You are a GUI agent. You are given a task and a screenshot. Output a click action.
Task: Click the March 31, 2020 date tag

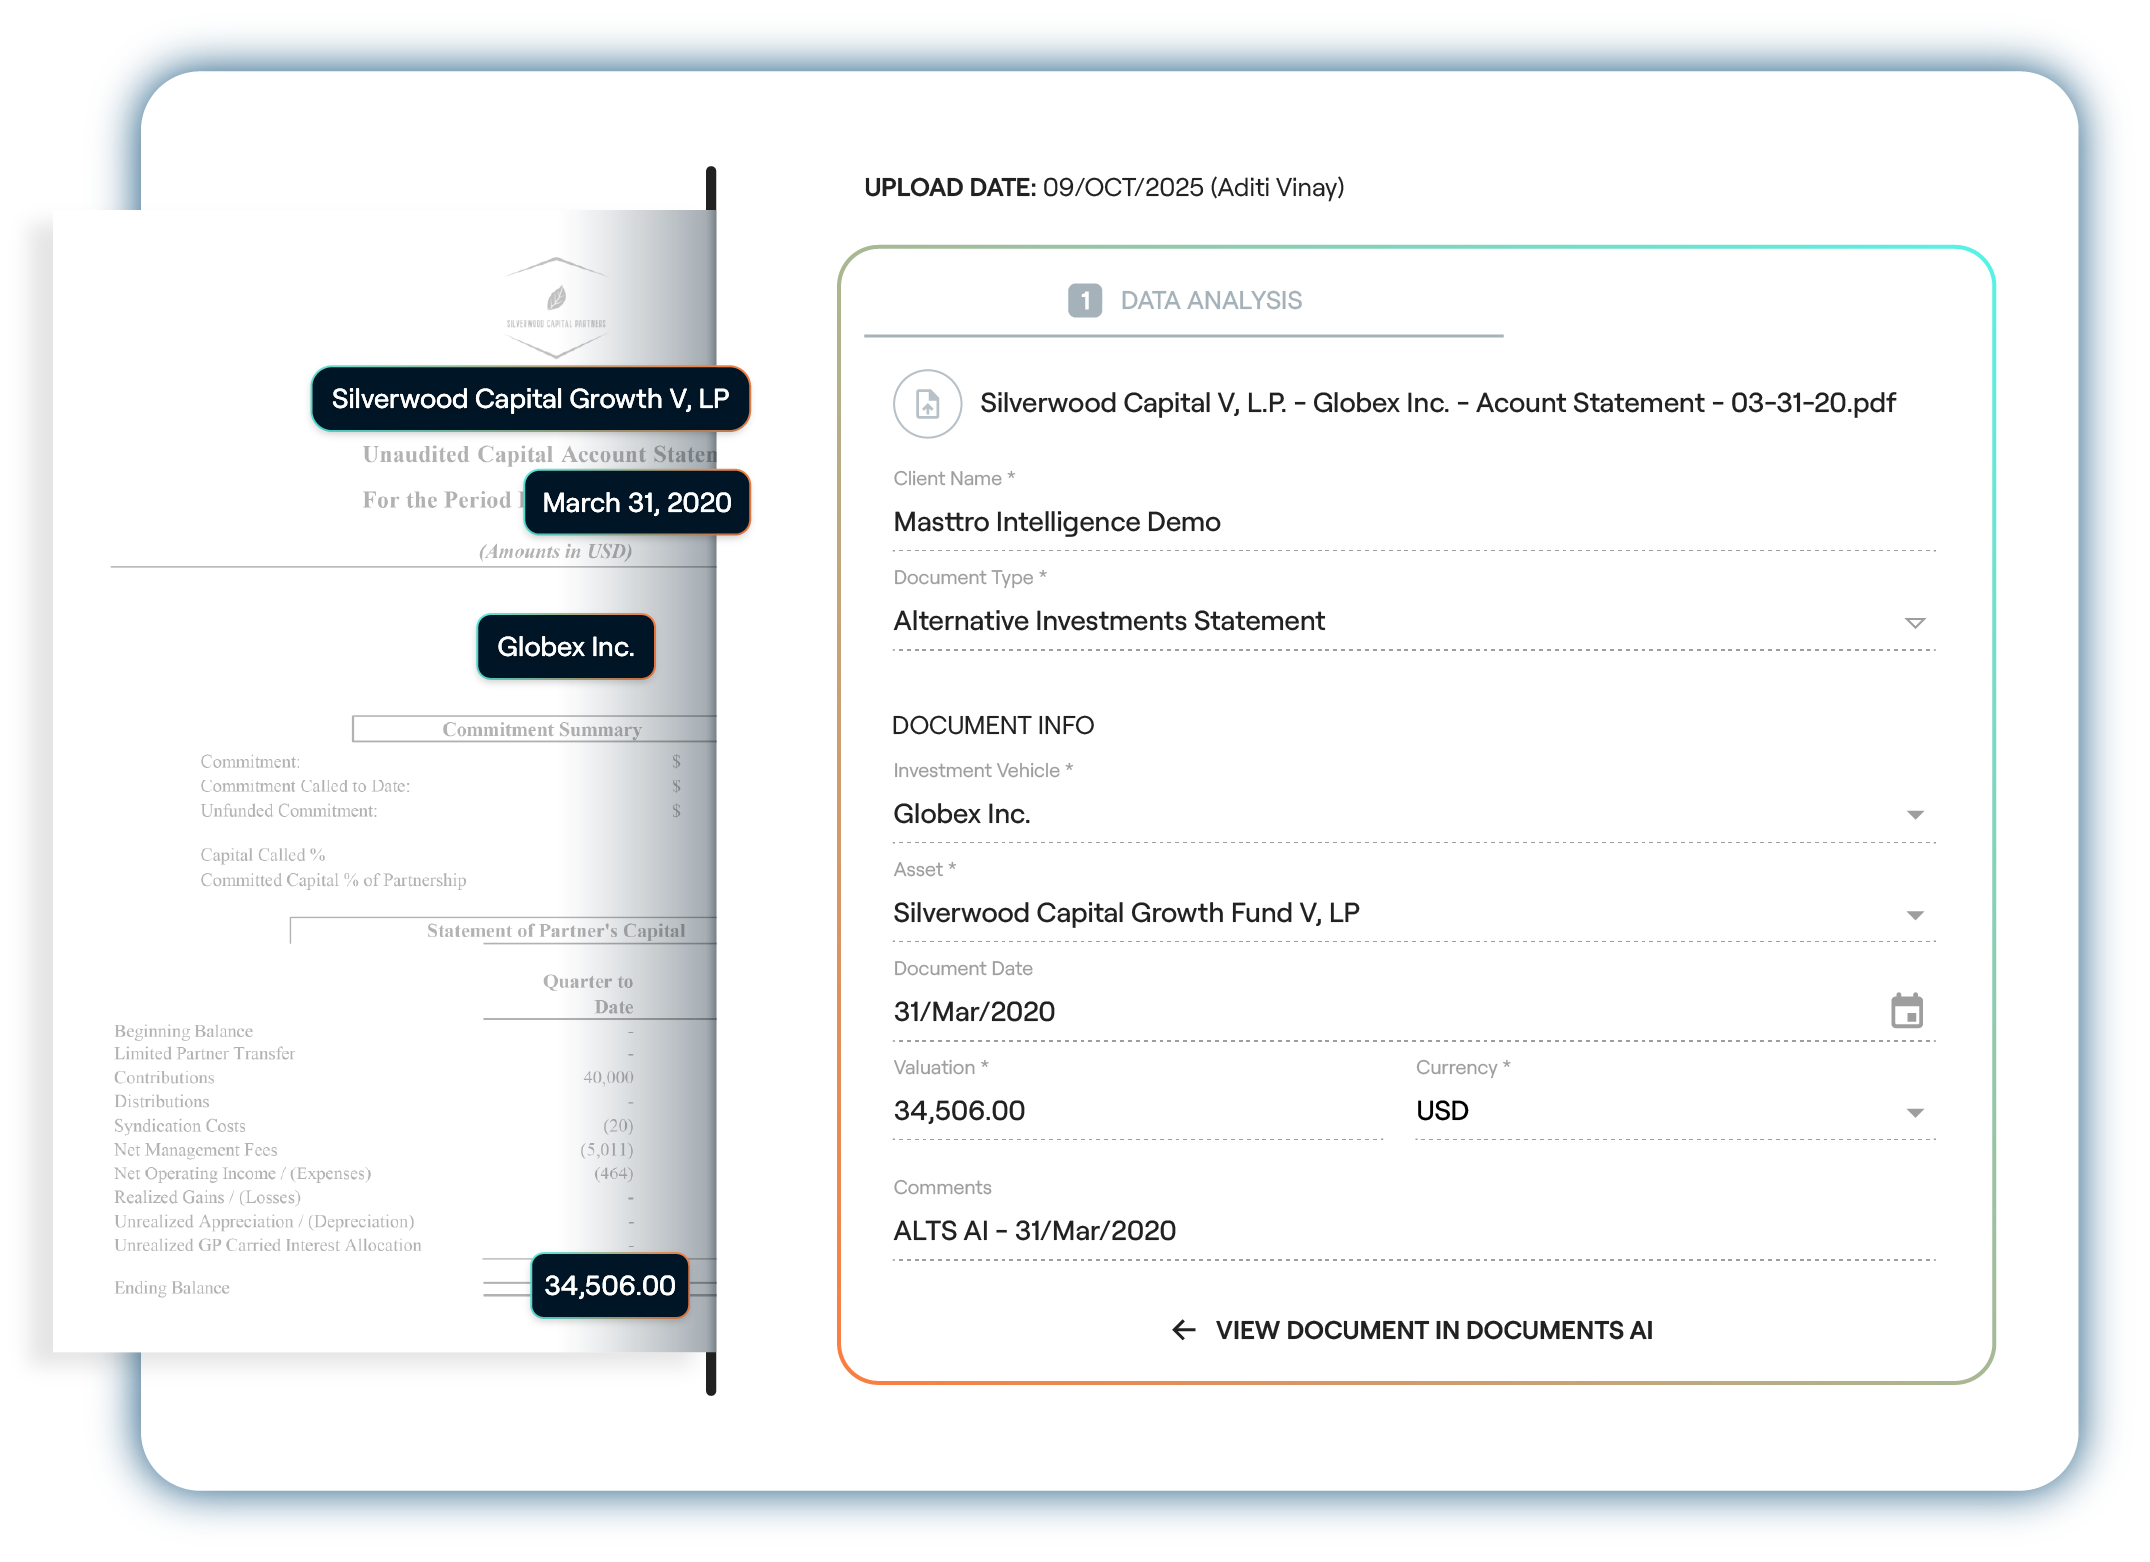point(636,502)
